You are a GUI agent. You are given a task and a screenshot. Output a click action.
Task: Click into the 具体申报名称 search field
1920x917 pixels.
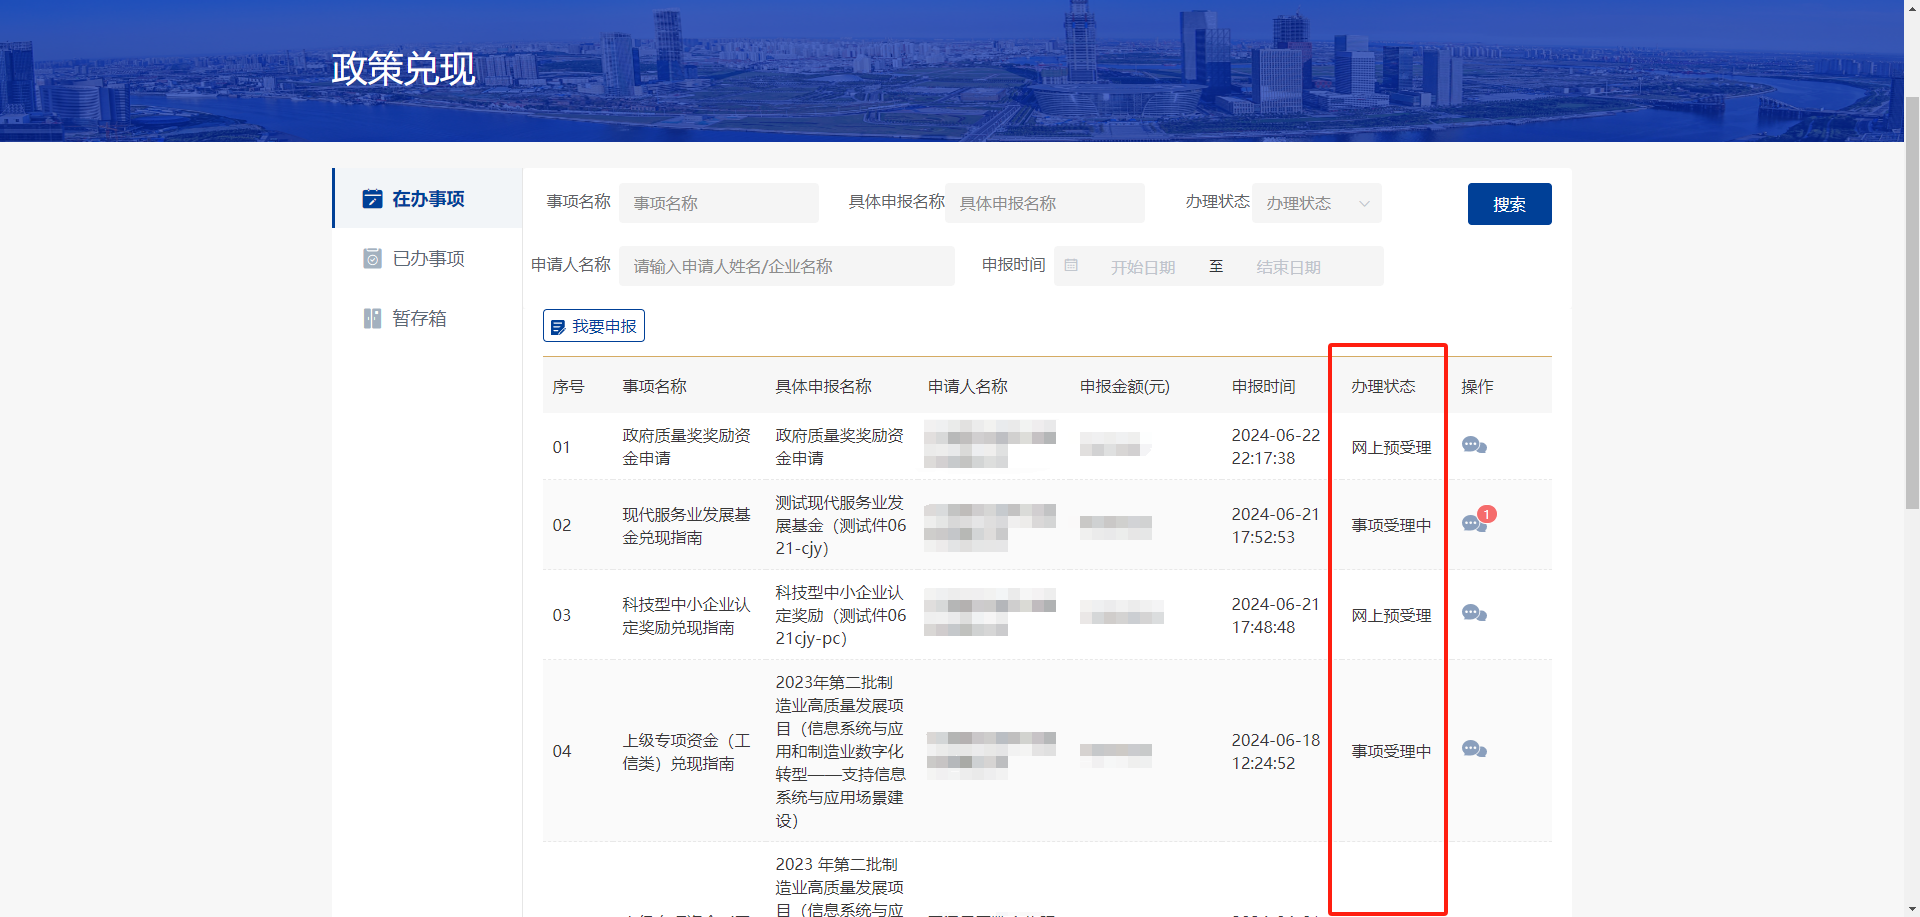point(1044,203)
